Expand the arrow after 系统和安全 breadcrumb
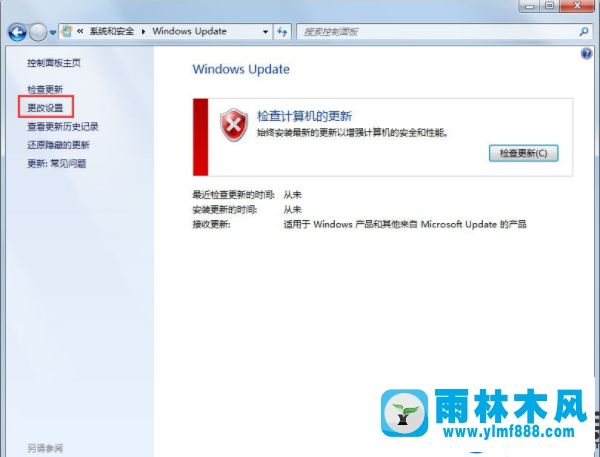The image size is (600, 457). [143, 31]
